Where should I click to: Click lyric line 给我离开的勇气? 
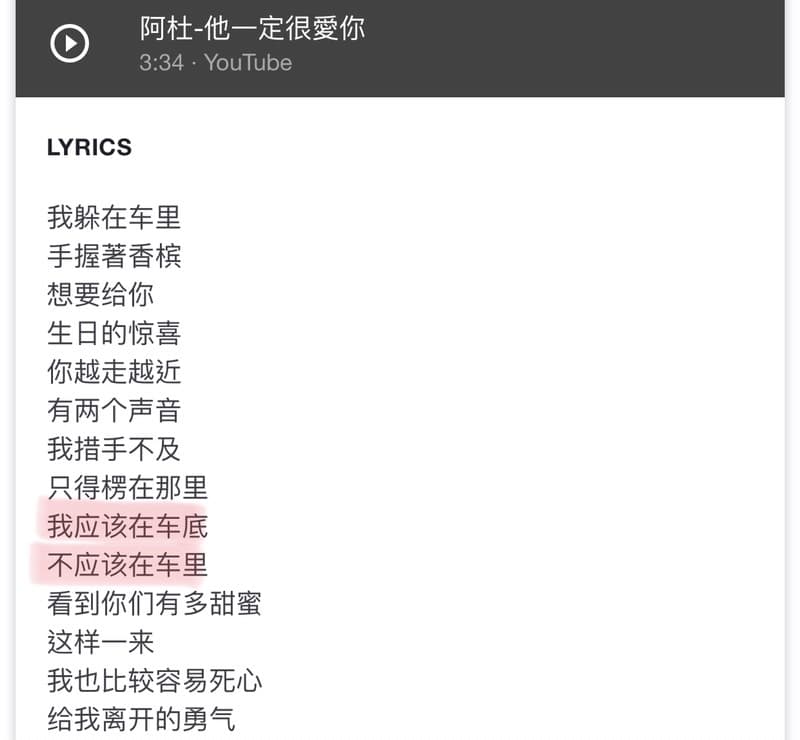[x=141, y=719]
